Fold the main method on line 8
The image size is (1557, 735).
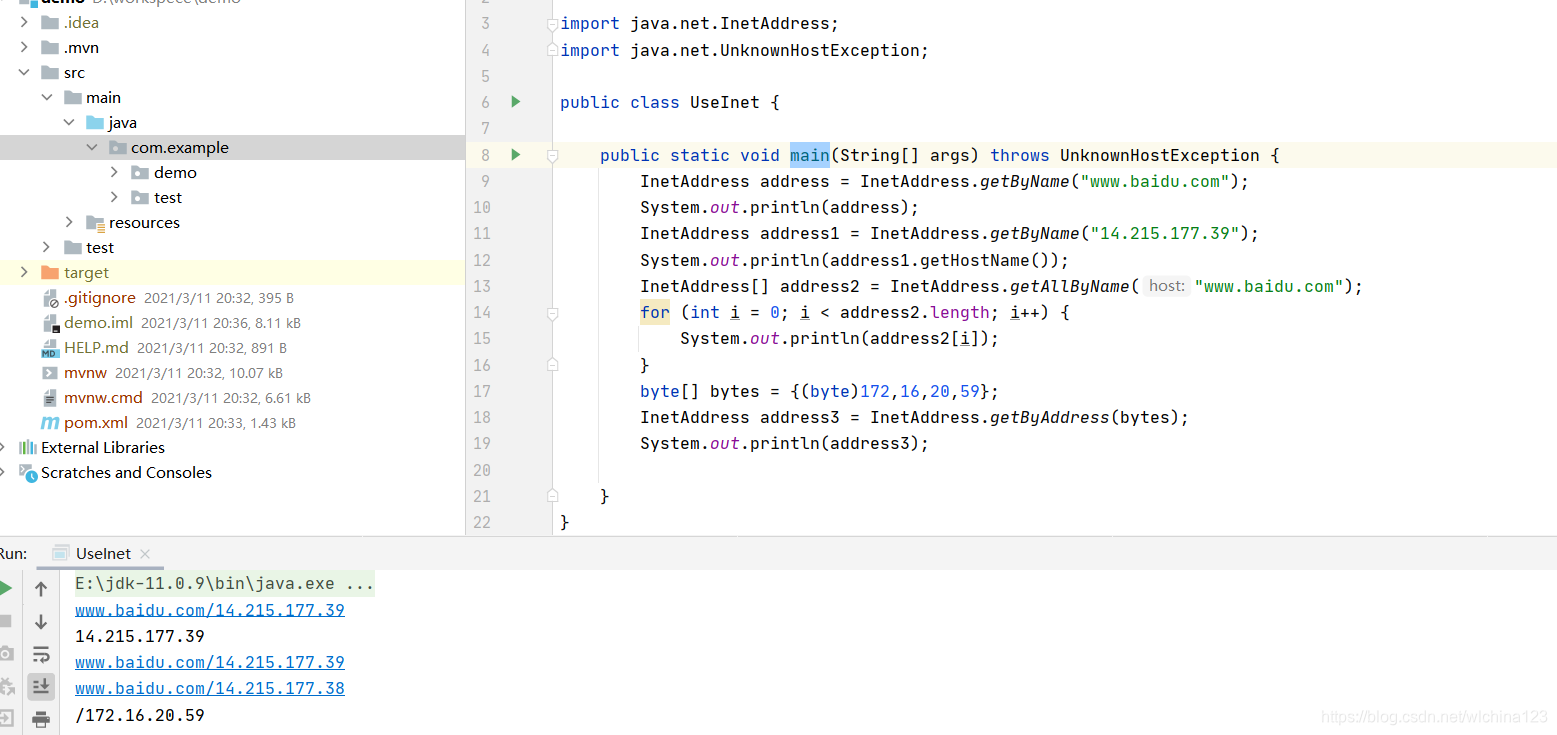click(x=551, y=155)
